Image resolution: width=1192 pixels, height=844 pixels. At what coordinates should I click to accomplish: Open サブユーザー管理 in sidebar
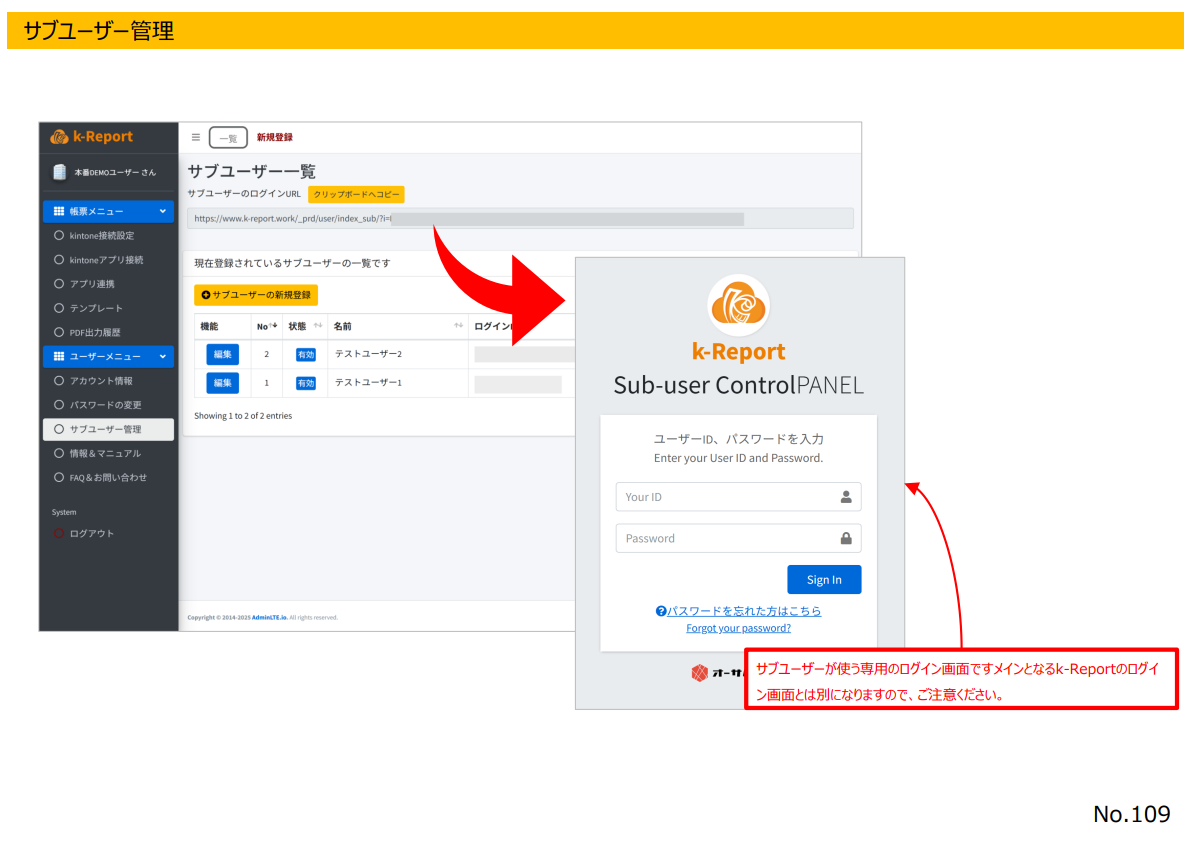click(109, 430)
